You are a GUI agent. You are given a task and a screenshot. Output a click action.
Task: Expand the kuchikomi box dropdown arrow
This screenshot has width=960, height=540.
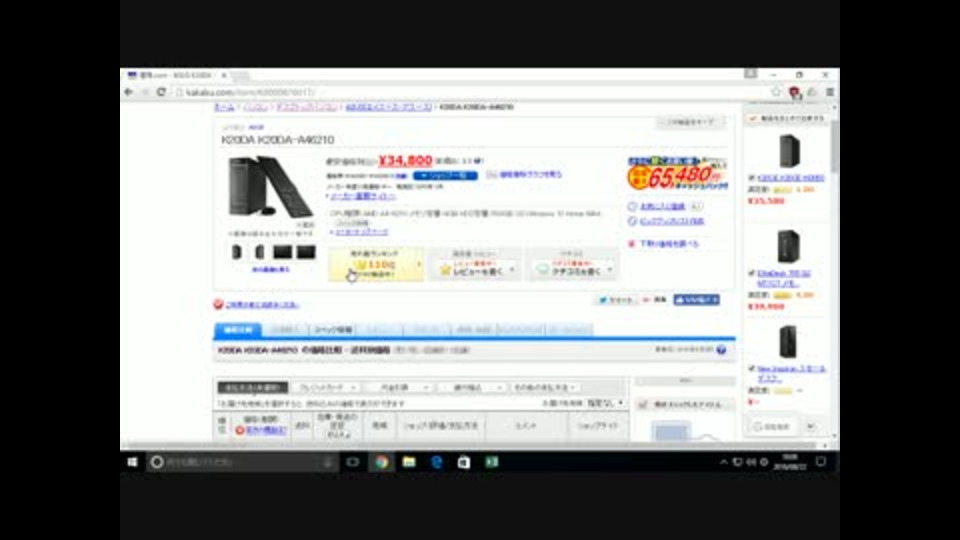click(x=610, y=269)
